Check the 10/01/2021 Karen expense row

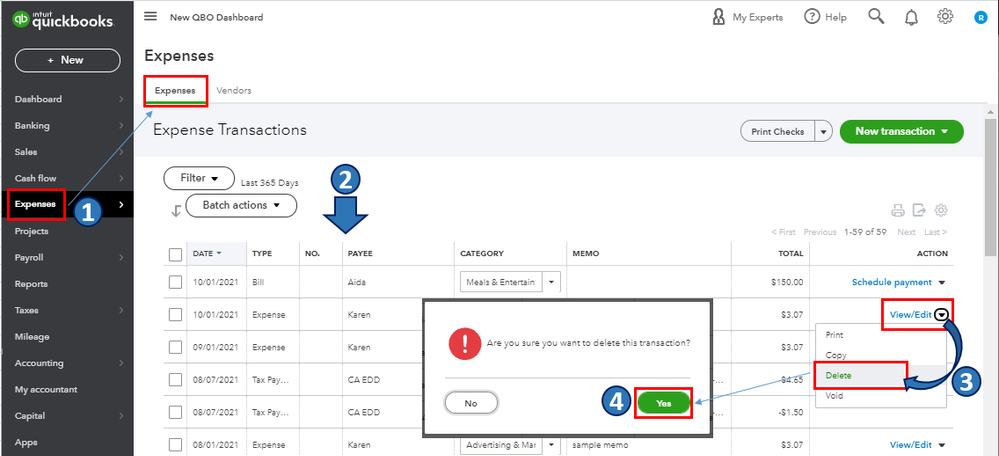tap(175, 315)
